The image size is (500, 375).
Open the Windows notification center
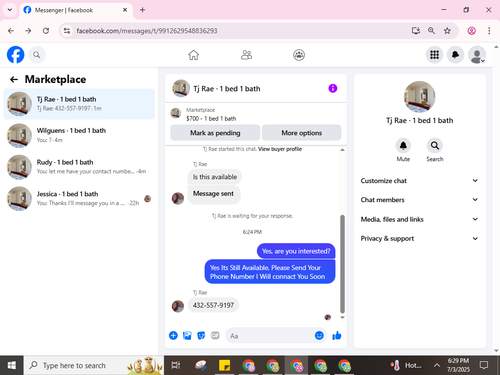tap(484, 365)
